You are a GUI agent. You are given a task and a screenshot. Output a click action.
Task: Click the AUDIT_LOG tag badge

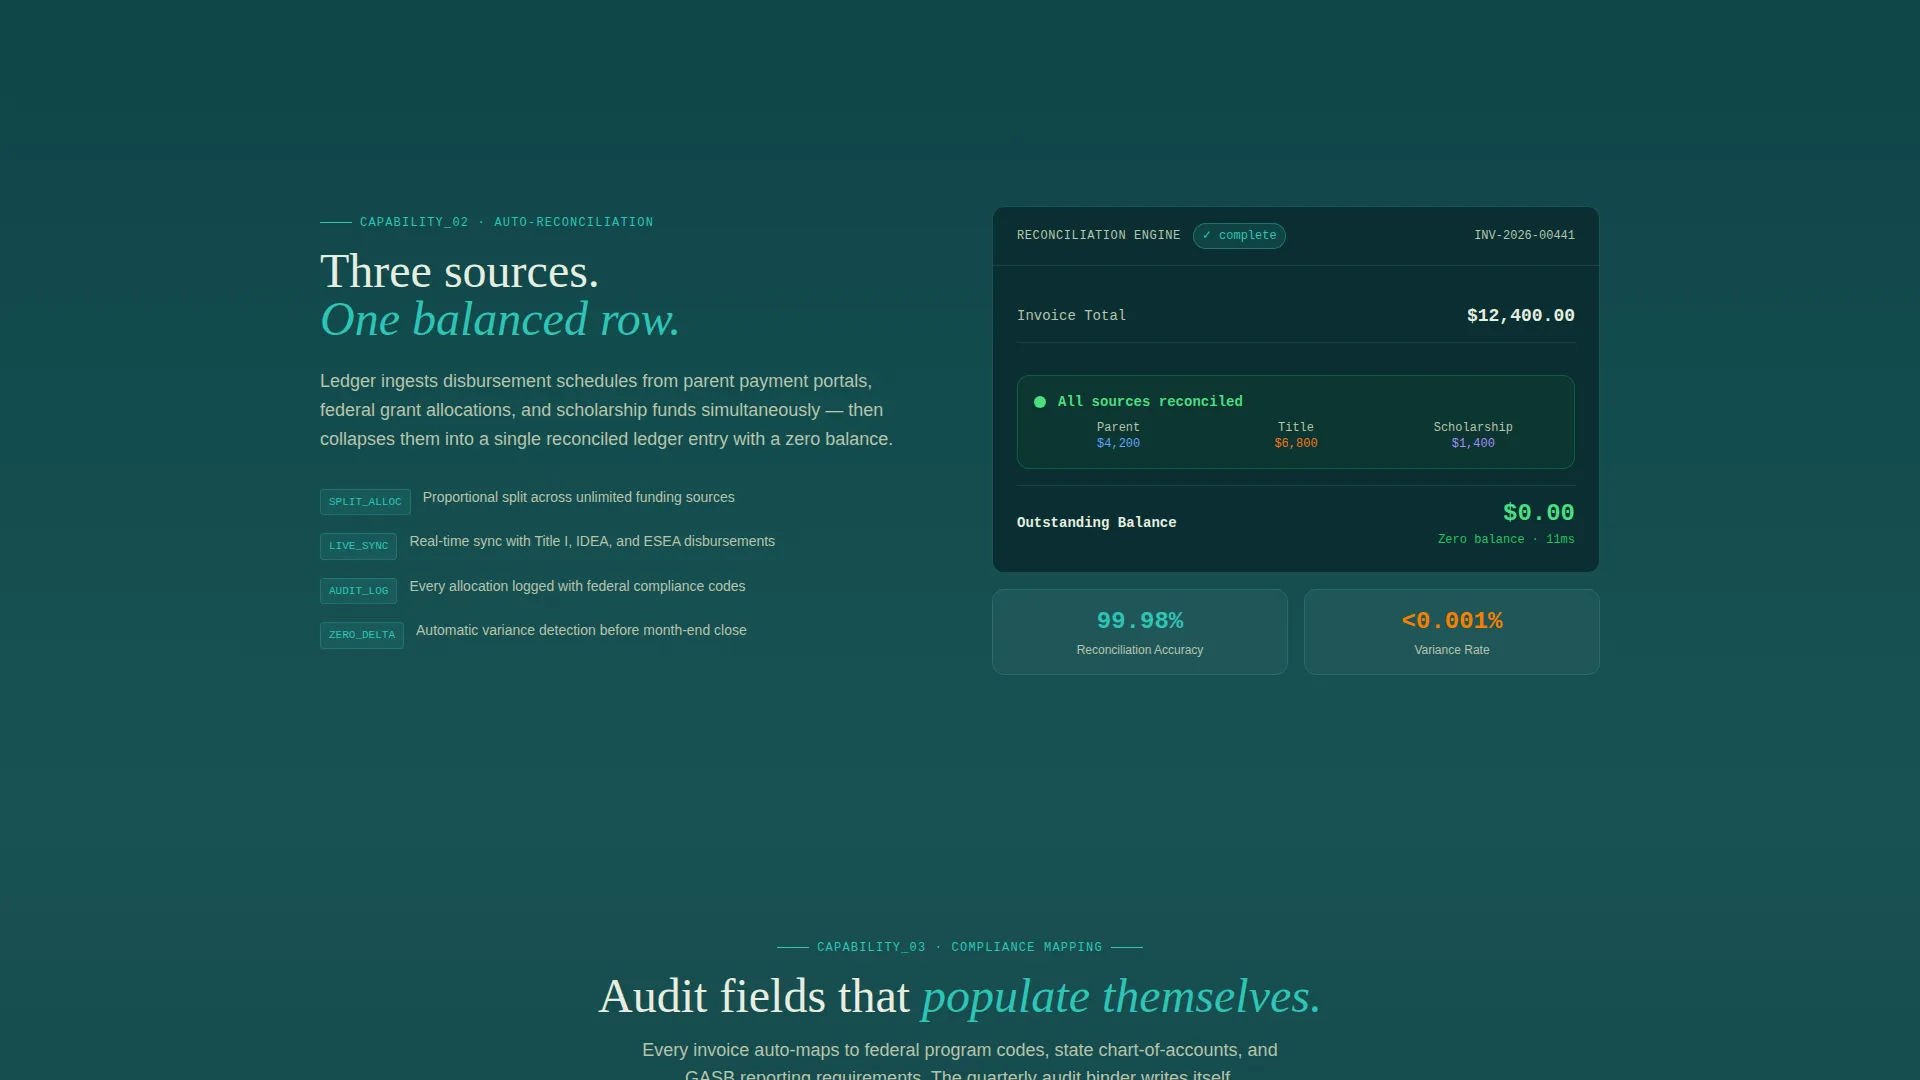click(358, 591)
